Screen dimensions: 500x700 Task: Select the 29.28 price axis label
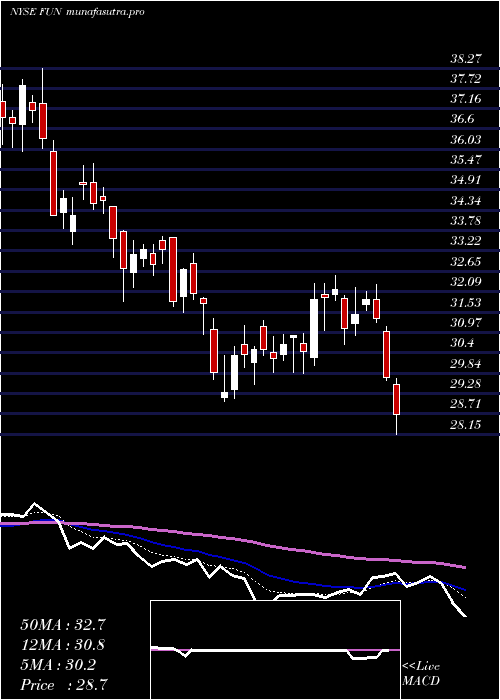pos(465,384)
